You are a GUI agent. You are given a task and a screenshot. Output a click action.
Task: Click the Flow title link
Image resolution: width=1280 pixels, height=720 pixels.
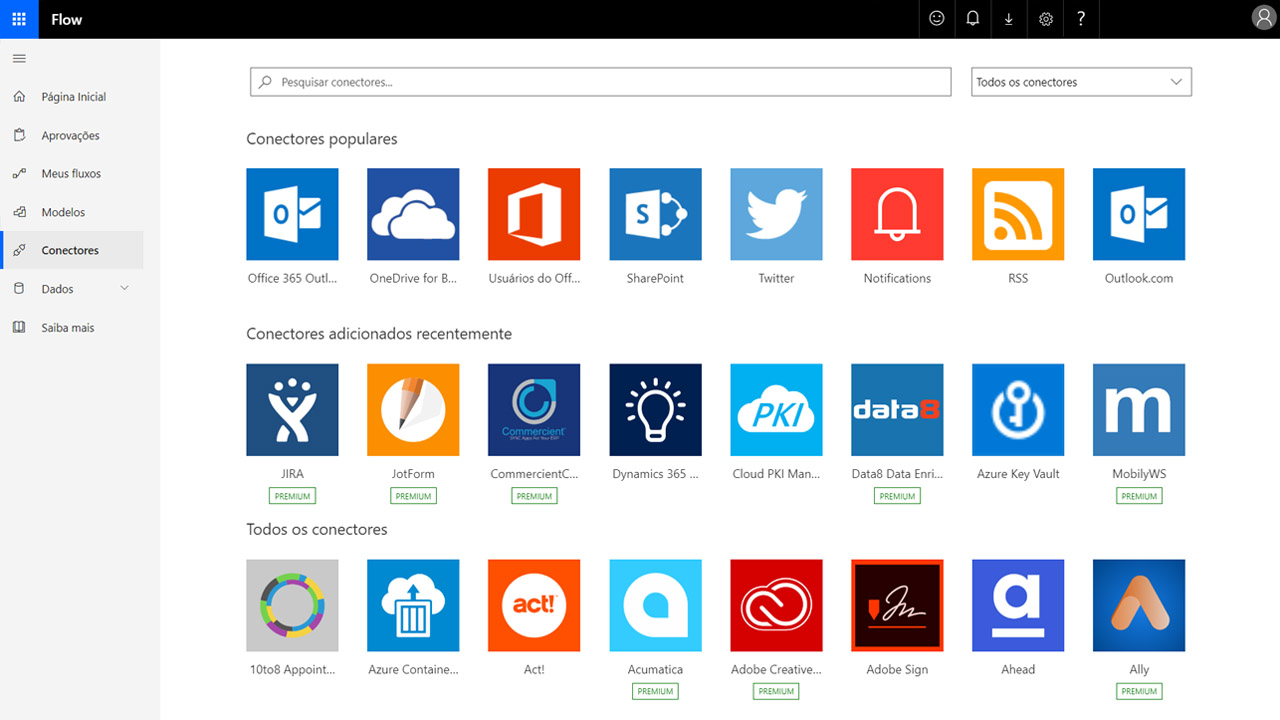67,19
